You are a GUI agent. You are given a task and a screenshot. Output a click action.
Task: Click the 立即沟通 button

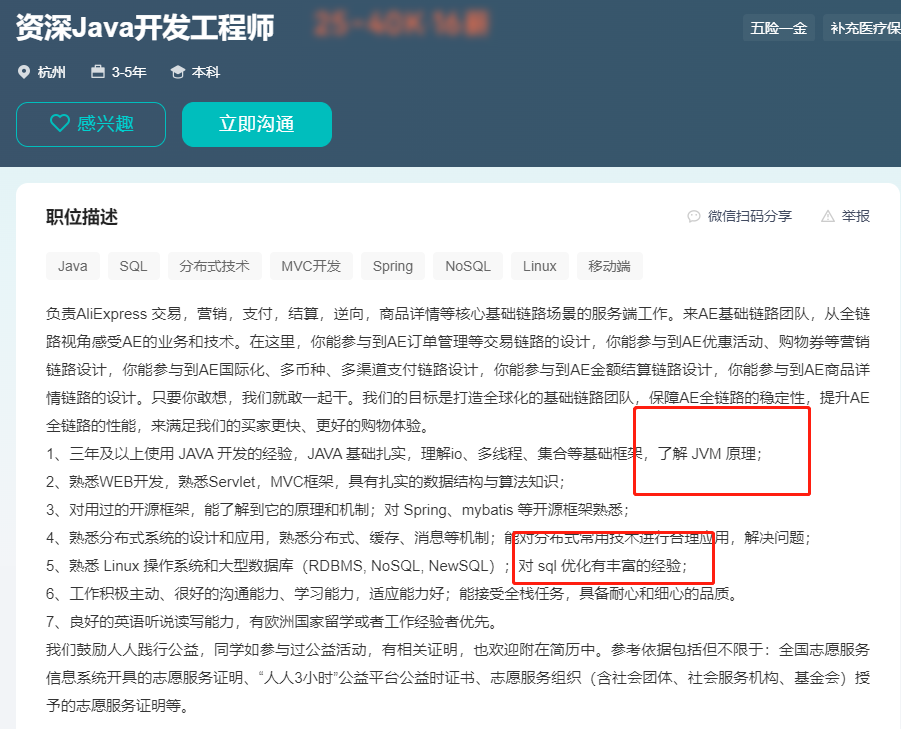click(257, 124)
